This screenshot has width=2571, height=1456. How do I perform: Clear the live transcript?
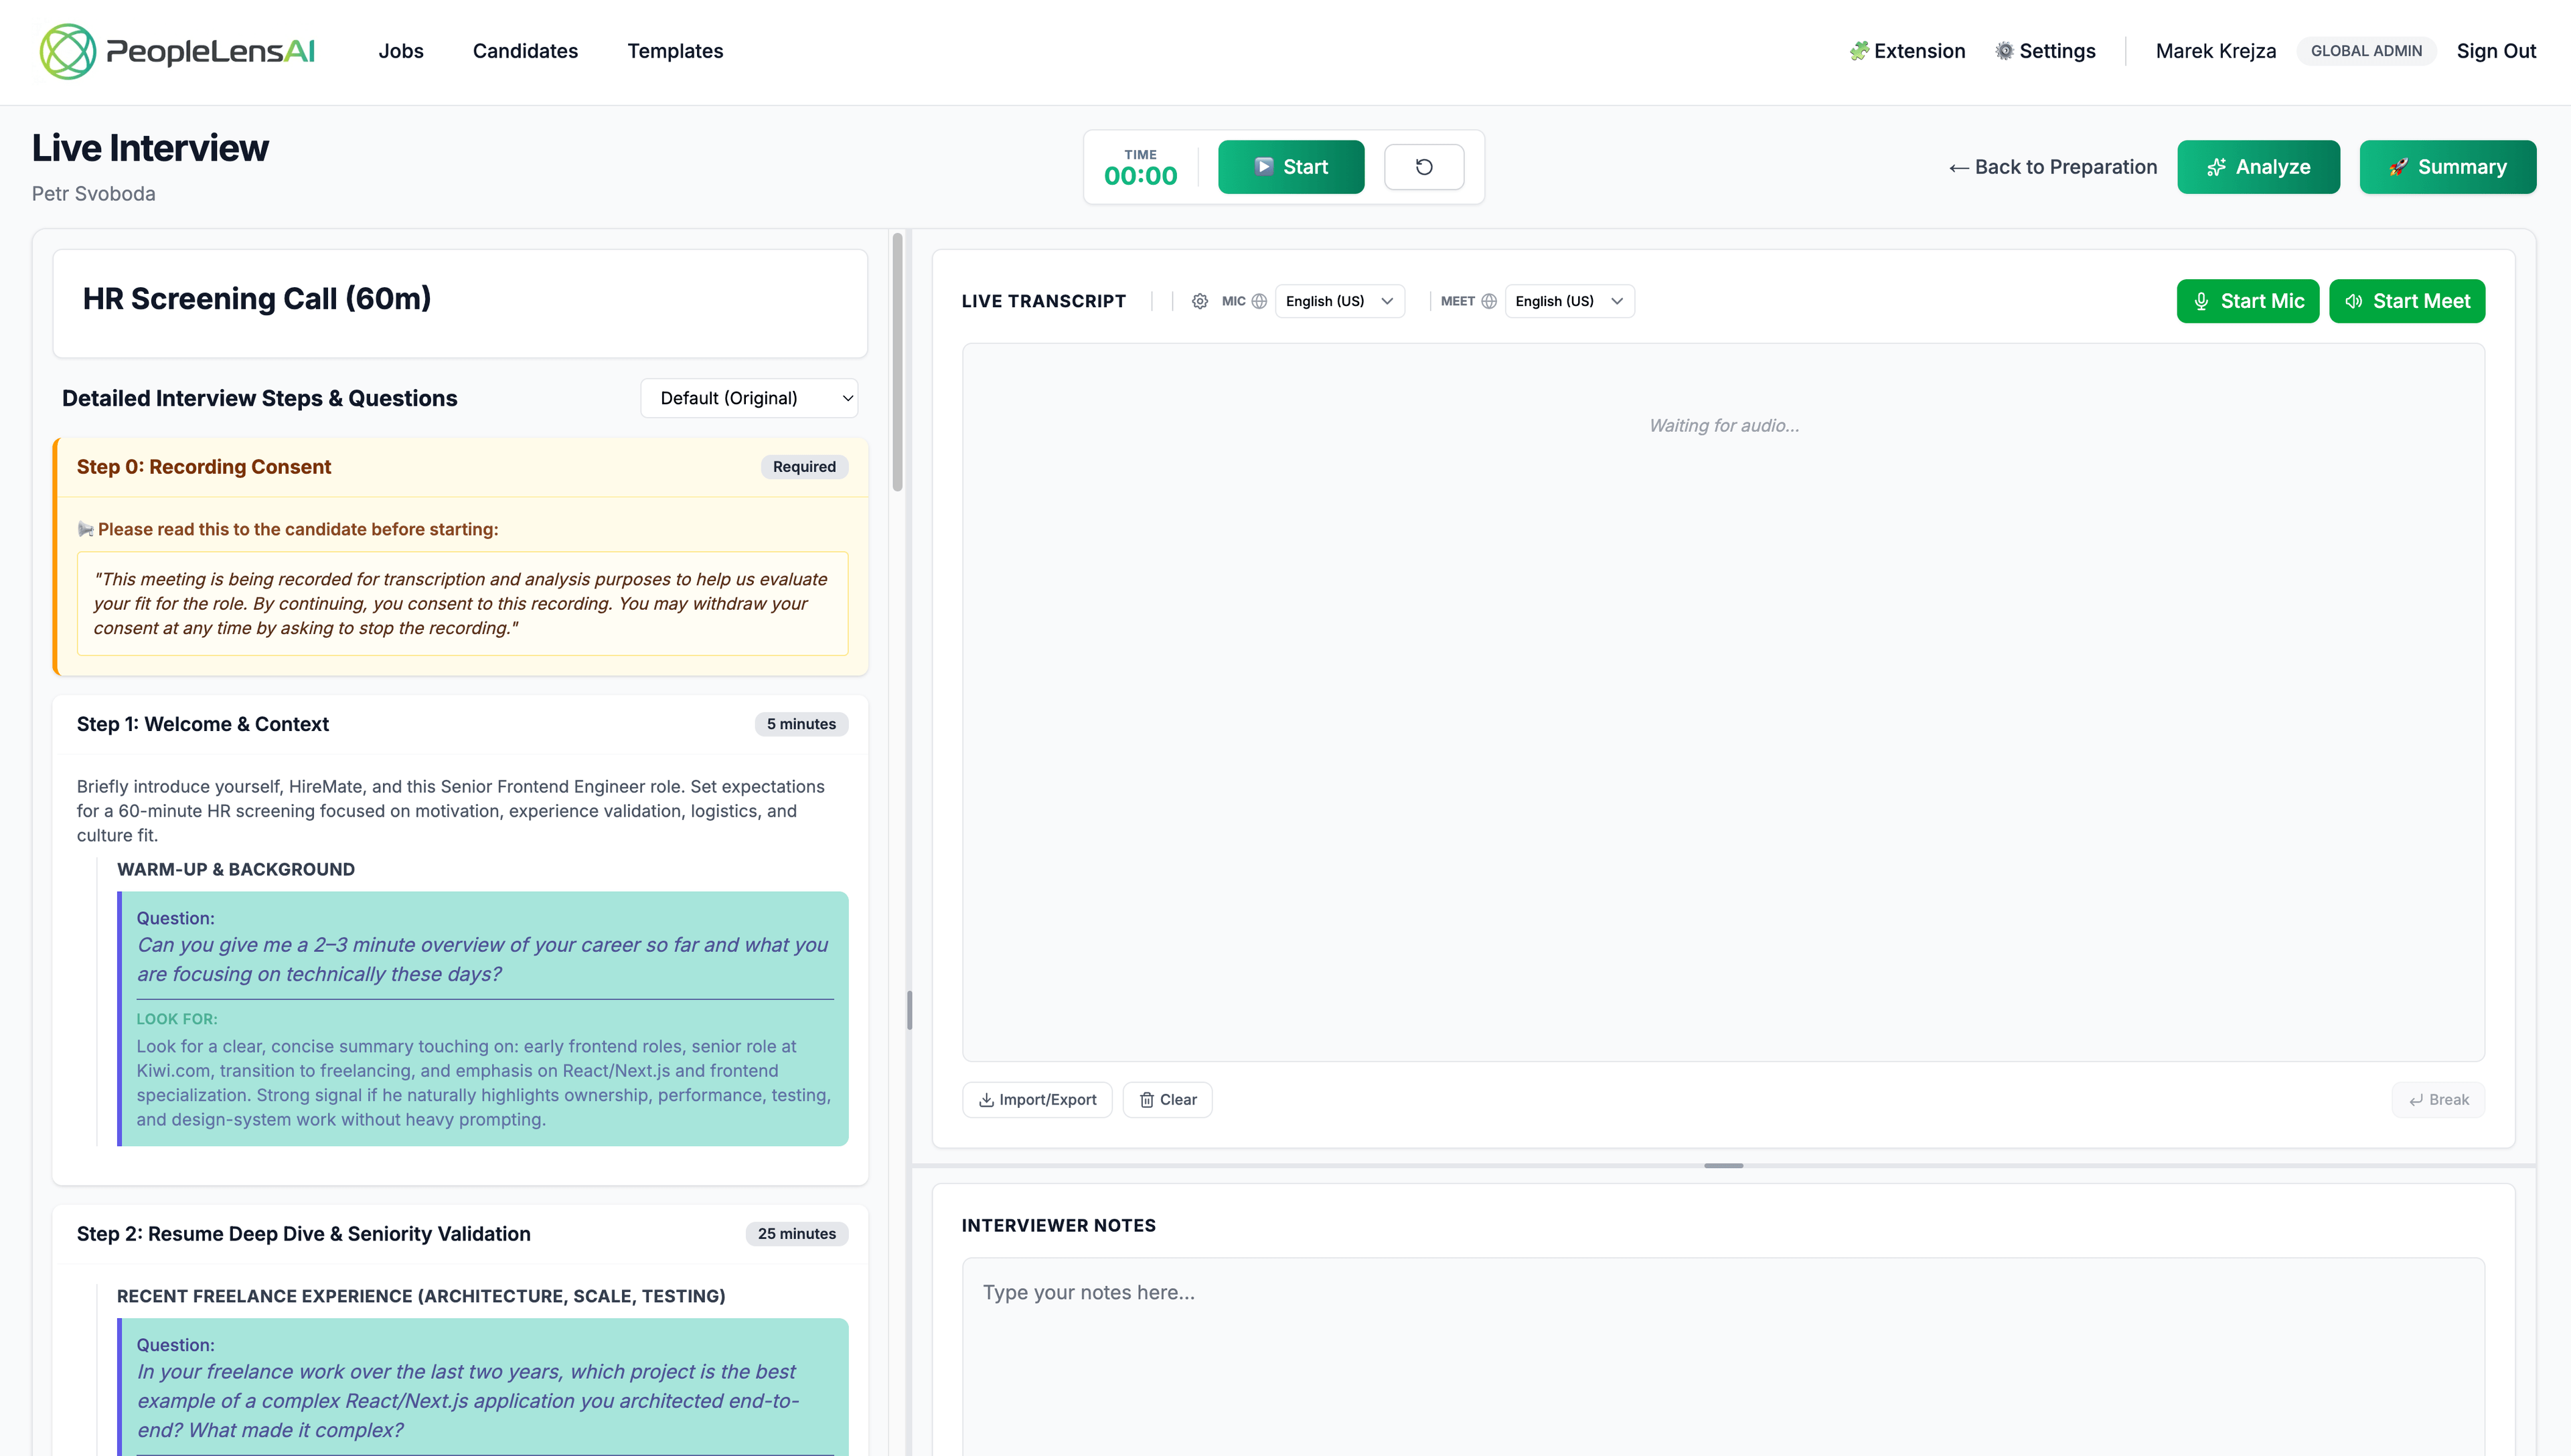pos(1167,1099)
